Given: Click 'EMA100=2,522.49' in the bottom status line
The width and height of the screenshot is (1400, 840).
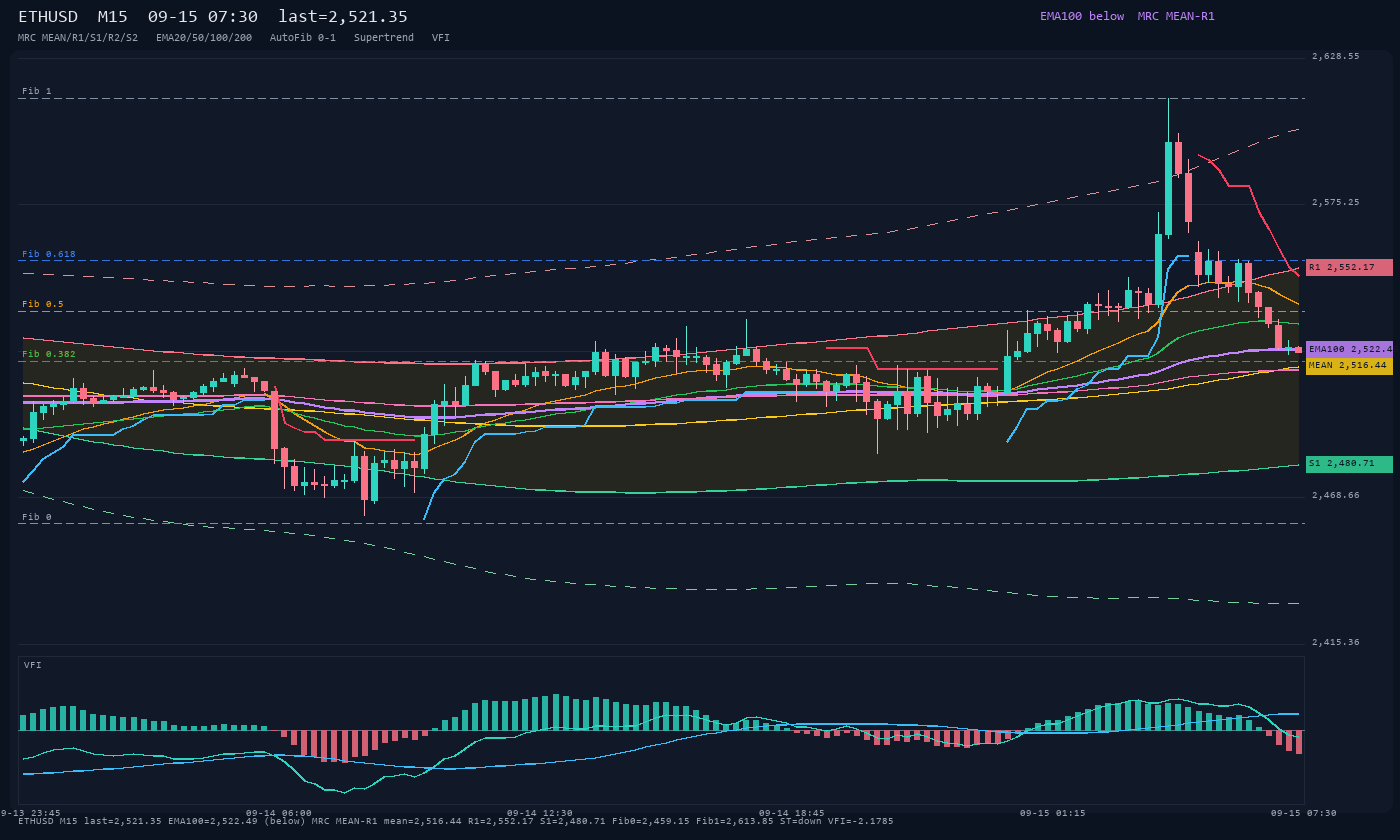Looking at the screenshot, I should point(212,821).
